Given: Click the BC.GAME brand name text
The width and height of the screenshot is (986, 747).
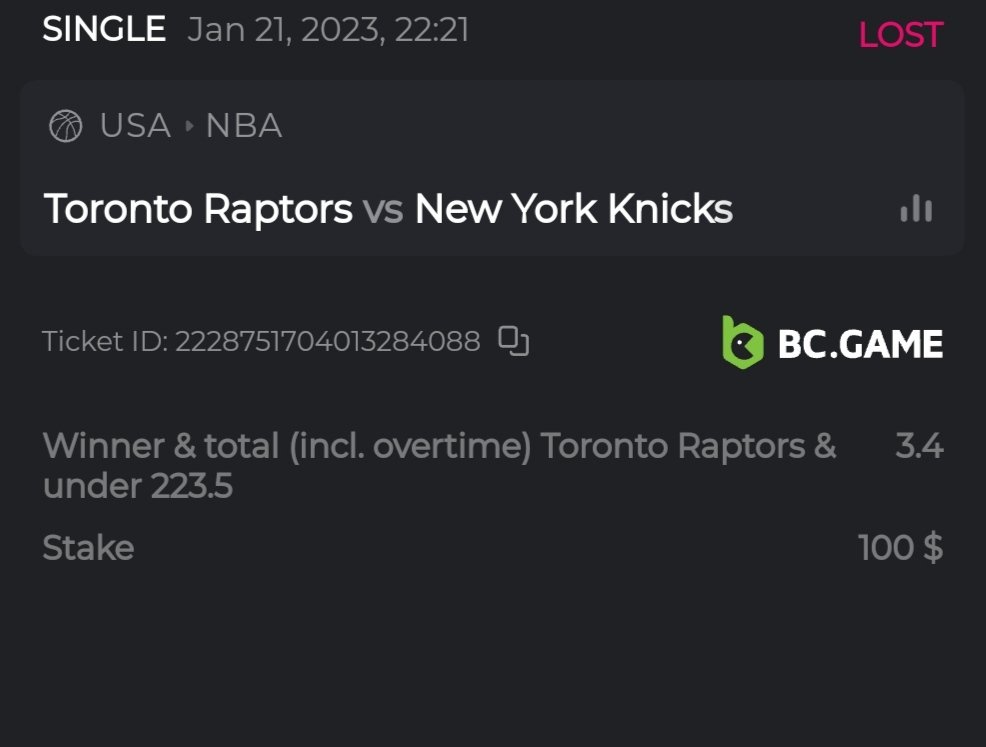Looking at the screenshot, I should [x=860, y=344].
